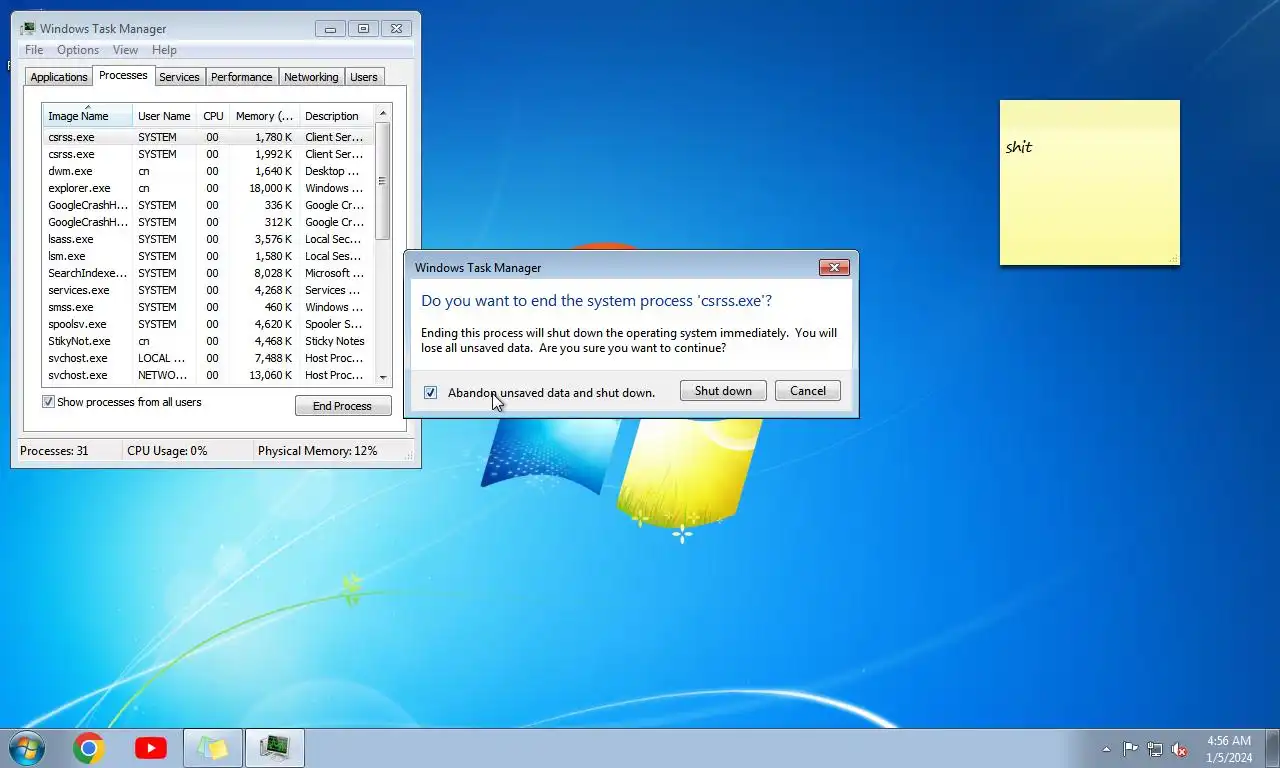This screenshot has height=768, width=1280.
Task: Open the File menu in Task Manager
Action: (34, 50)
